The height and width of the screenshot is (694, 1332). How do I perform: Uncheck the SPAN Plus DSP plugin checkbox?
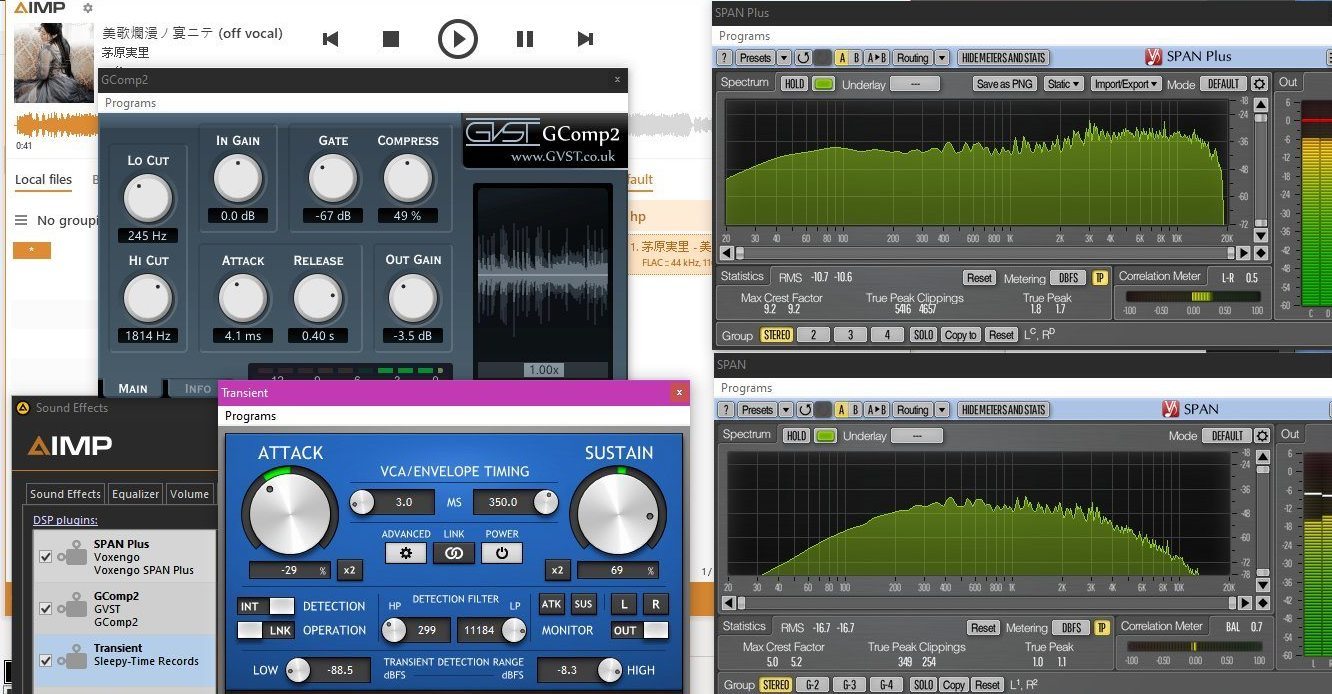click(45, 557)
